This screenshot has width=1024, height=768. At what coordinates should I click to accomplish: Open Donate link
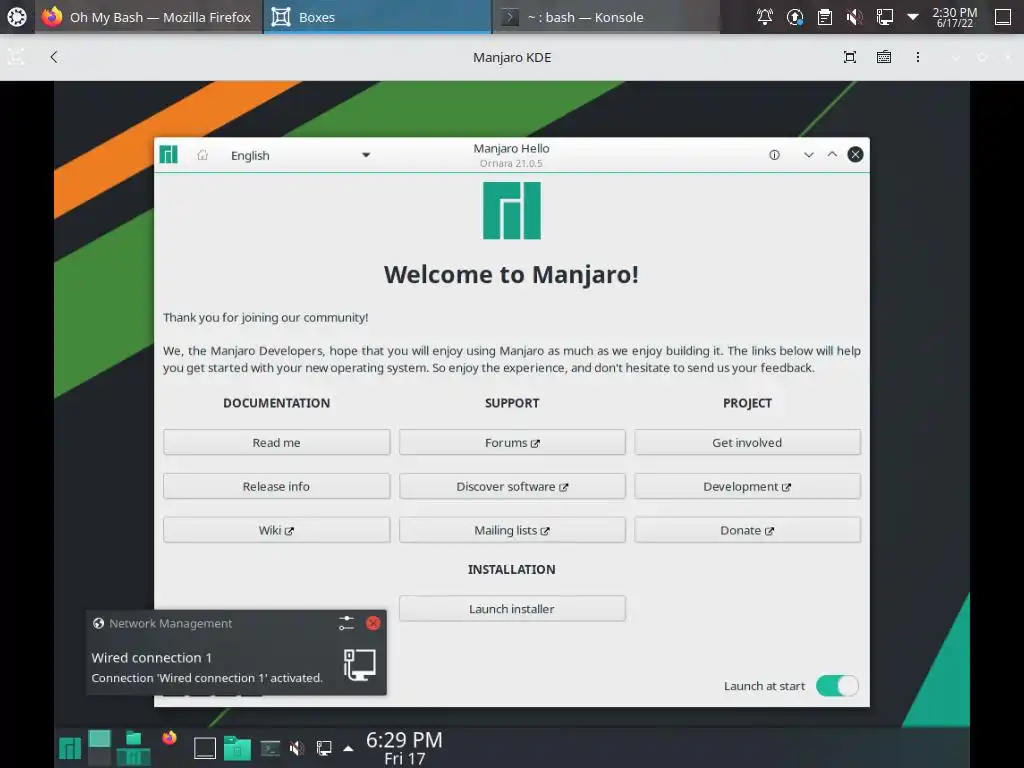(747, 530)
